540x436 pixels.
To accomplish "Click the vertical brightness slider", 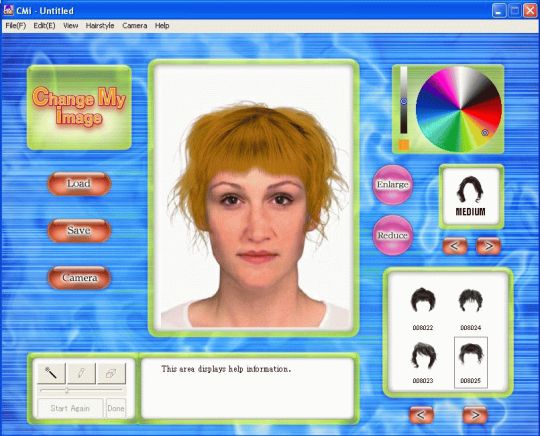I will point(404,101).
